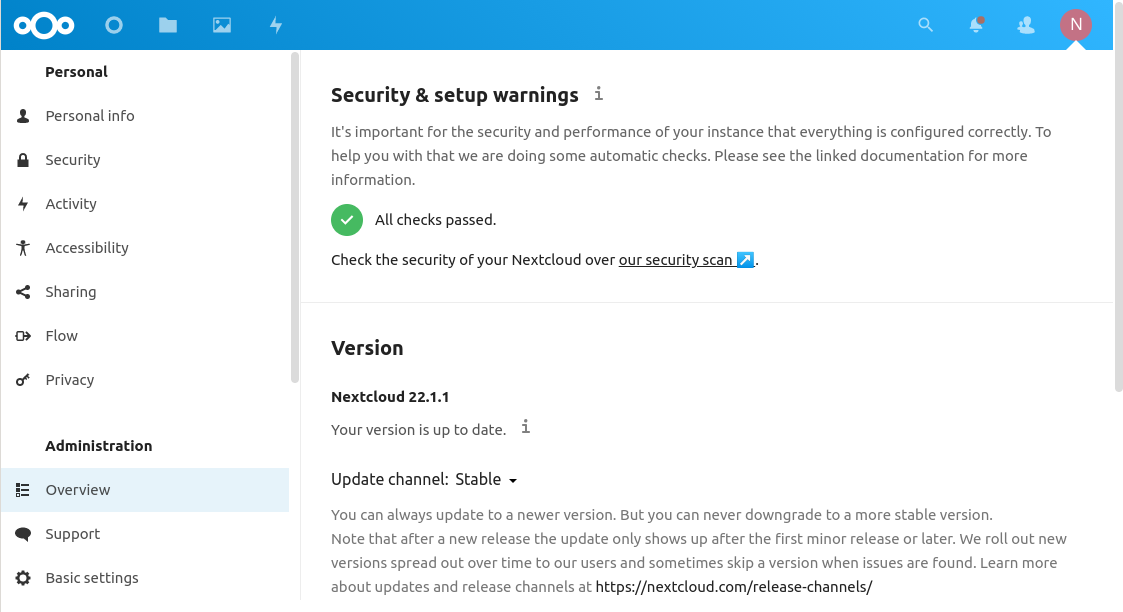This screenshot has height=612, width=1123.
Task: Click the 'Your version is up to date.' text
Action: tap(418, 429)
